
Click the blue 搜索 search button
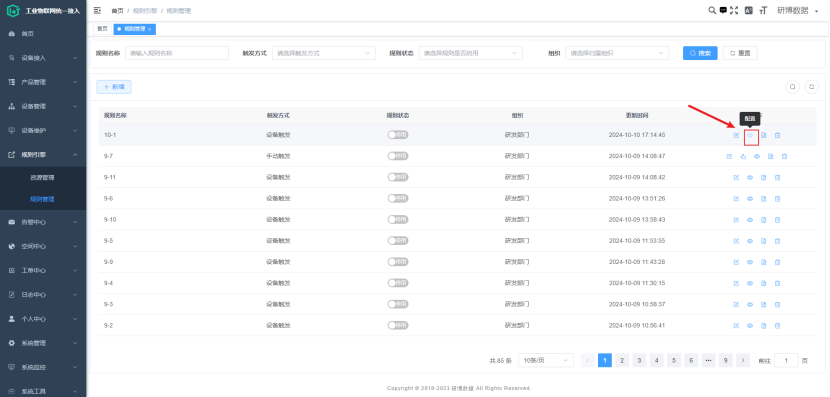point(700,53)
